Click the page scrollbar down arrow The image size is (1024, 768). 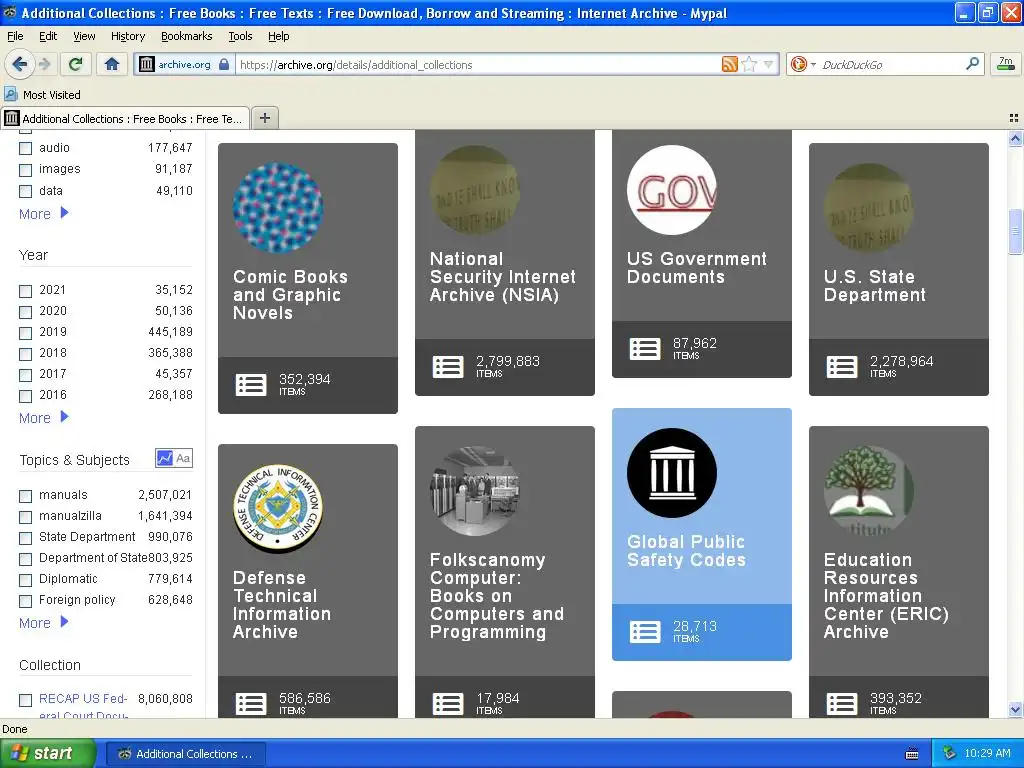click(x=1015, y=710)
